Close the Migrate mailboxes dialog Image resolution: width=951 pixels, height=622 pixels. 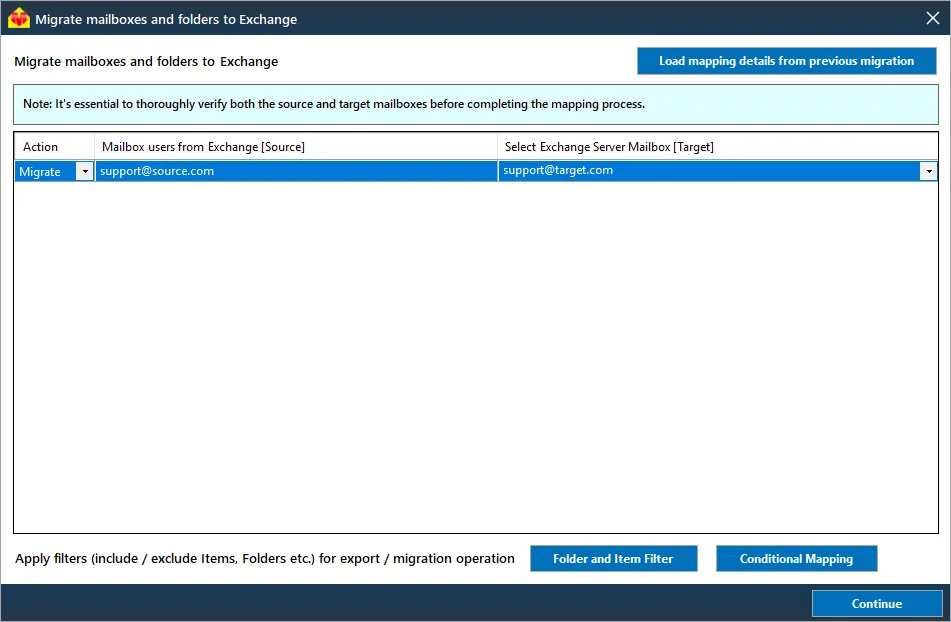point(933,18)
